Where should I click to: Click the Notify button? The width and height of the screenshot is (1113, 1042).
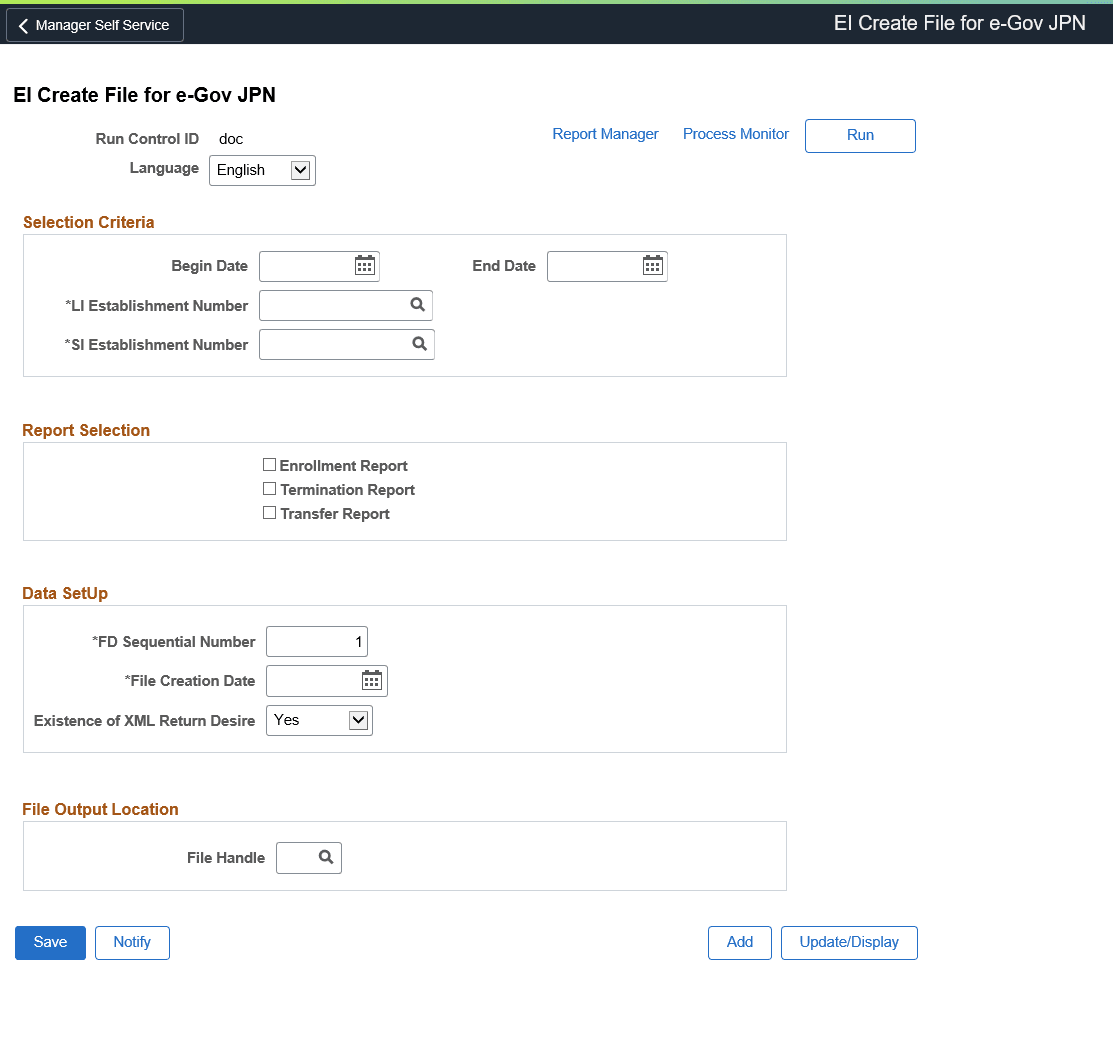[x=132, y=942]
